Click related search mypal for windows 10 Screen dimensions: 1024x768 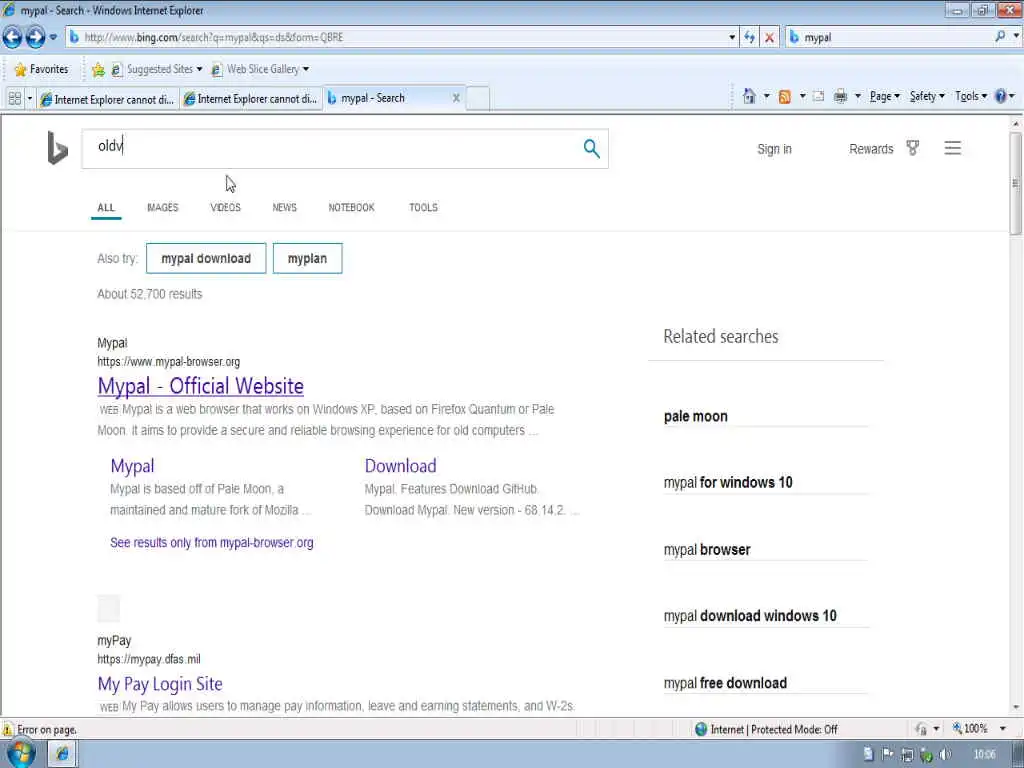[x=728, y=483]
